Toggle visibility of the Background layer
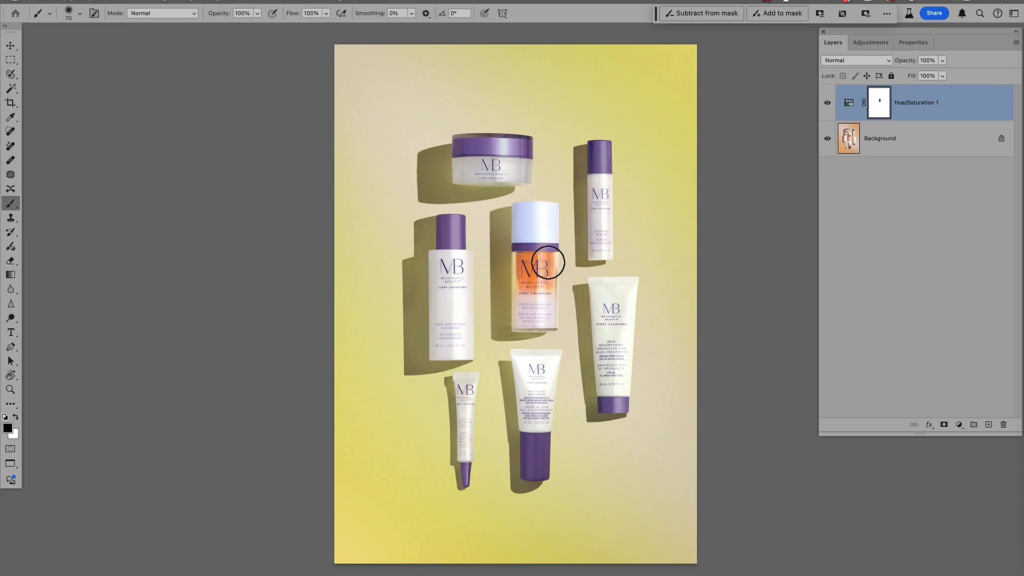The image size is (1024, 576). click(x=827, y=139)
